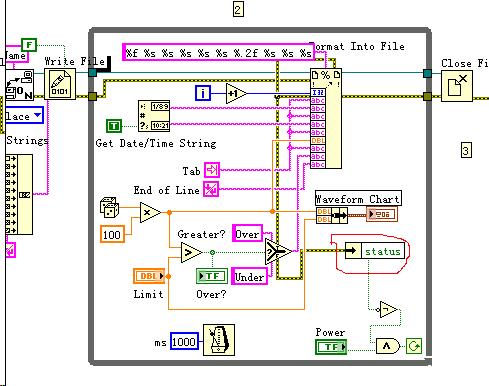This screenshot has width=489, height=386.
Task: Click the False constant at top left
Action: coord(29,45)
